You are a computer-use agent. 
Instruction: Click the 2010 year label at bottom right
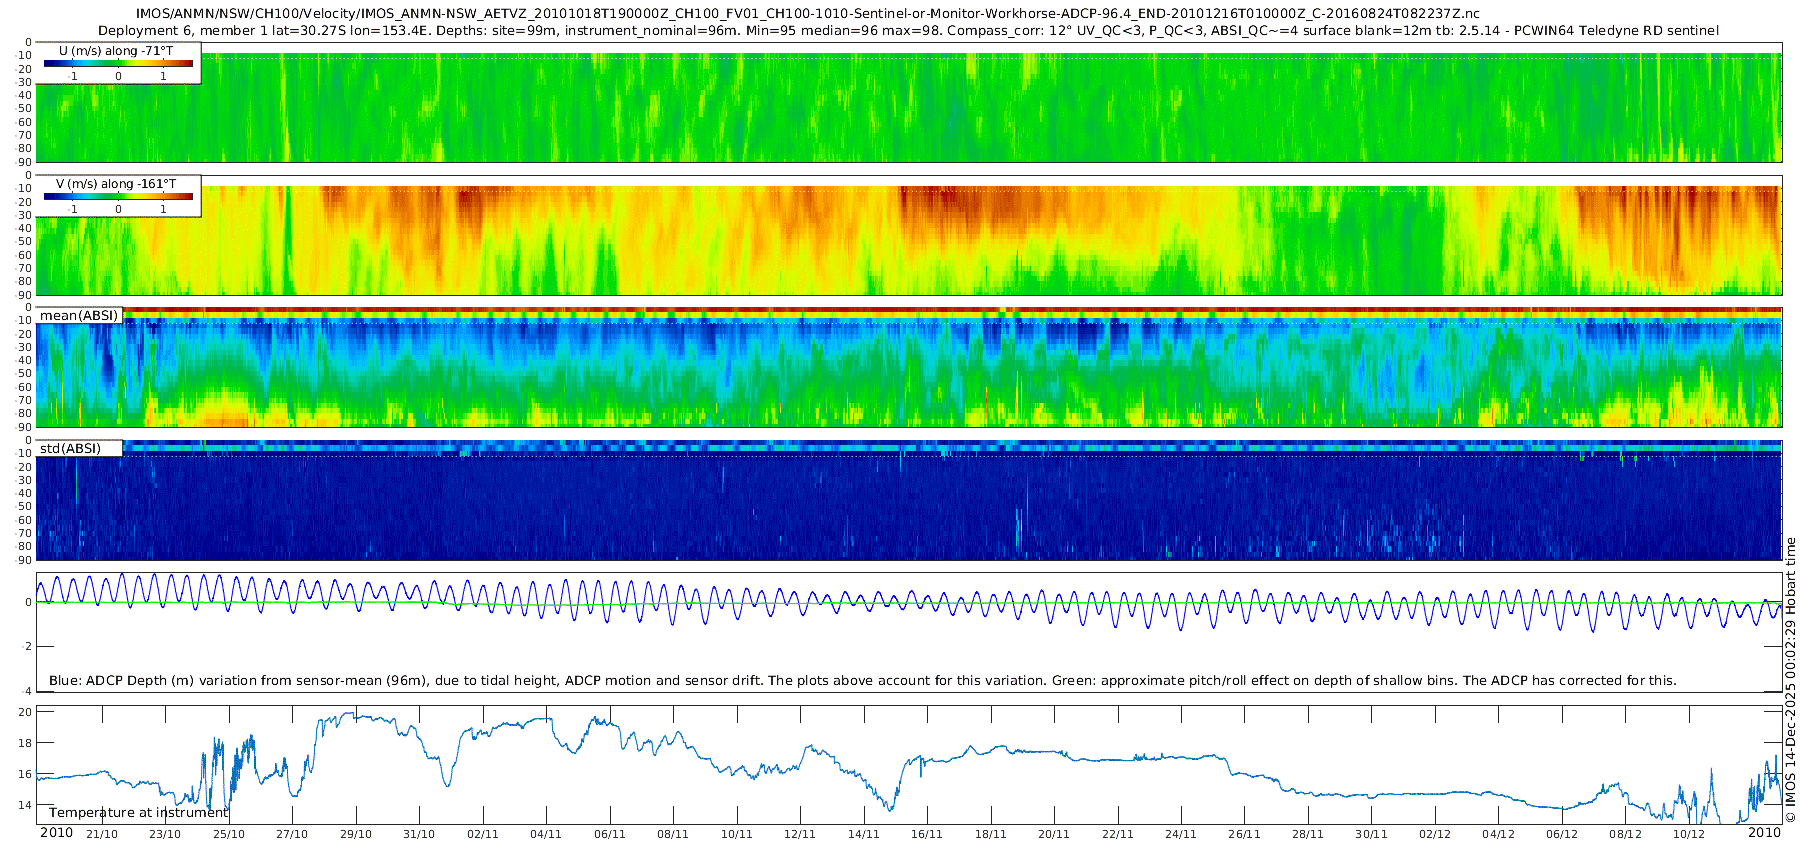point(1764,833)
